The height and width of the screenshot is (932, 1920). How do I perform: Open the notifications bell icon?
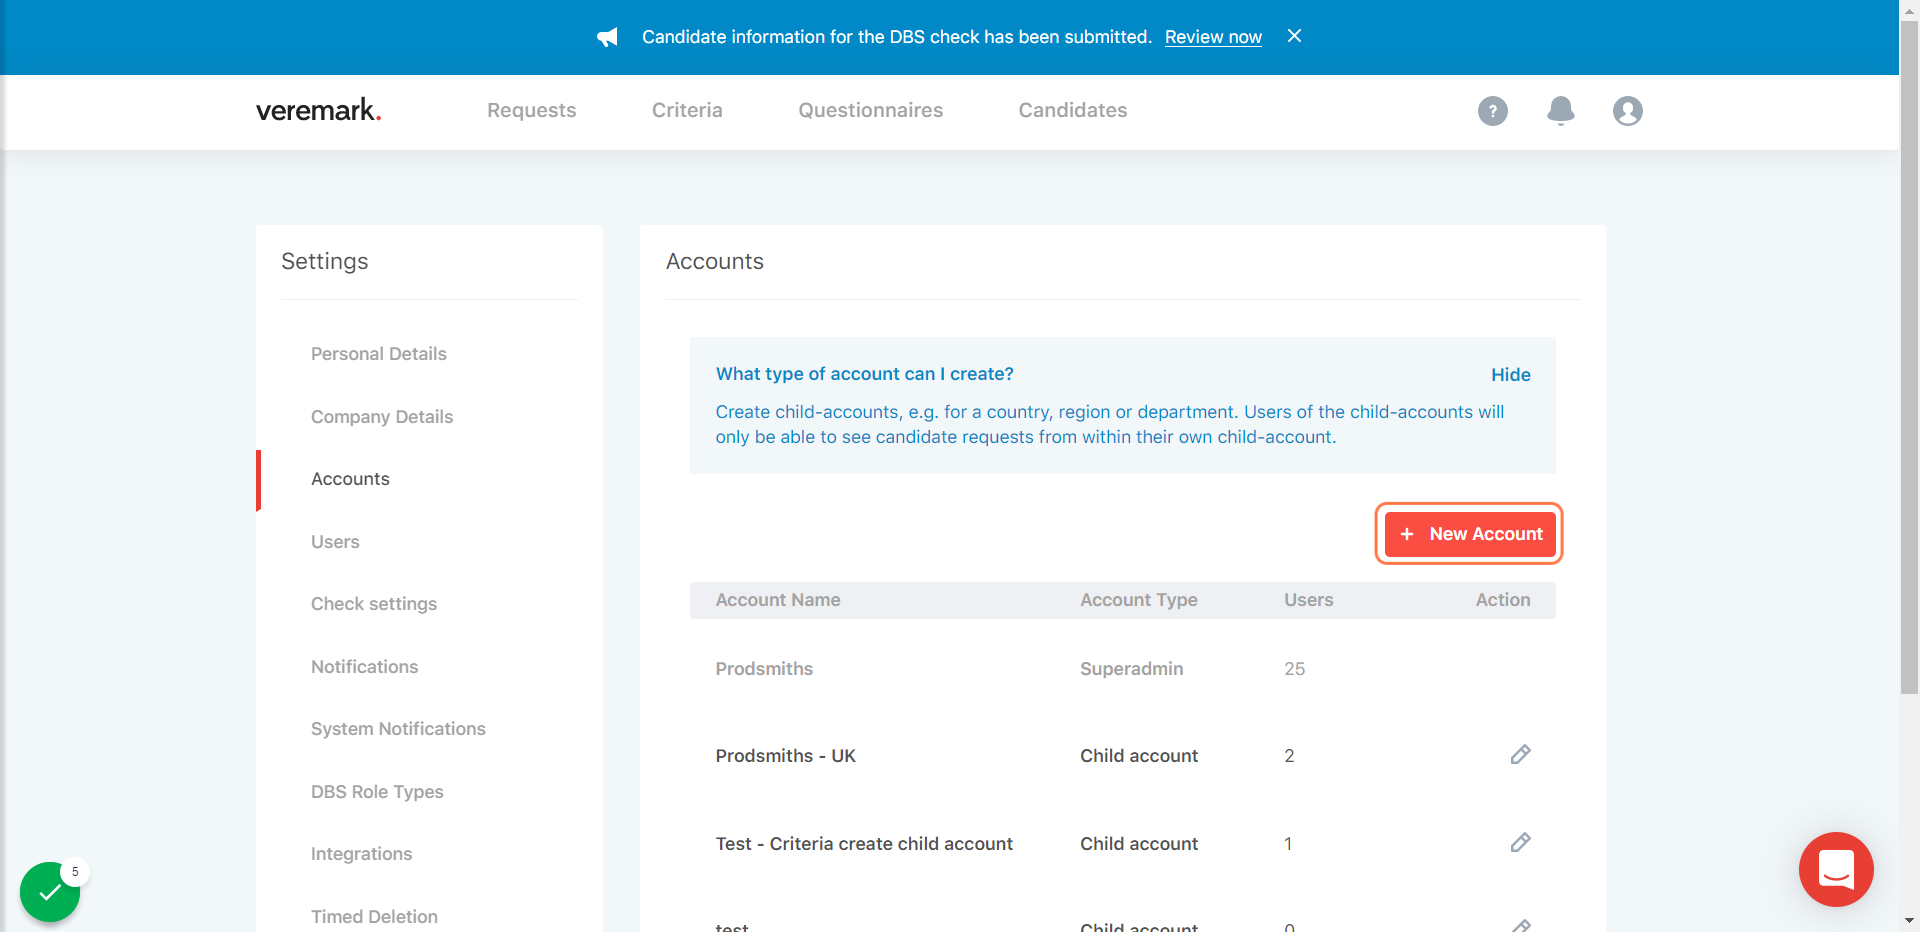pos(1560,111)
